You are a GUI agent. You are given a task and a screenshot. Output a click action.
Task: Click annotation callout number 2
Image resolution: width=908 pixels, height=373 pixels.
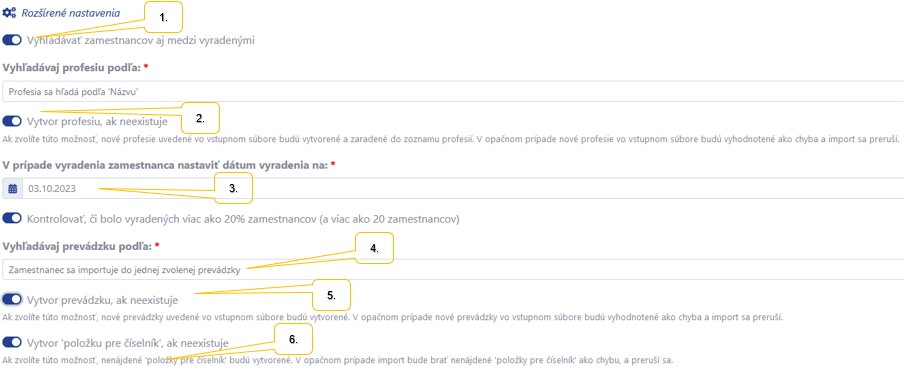click(201, 118)
